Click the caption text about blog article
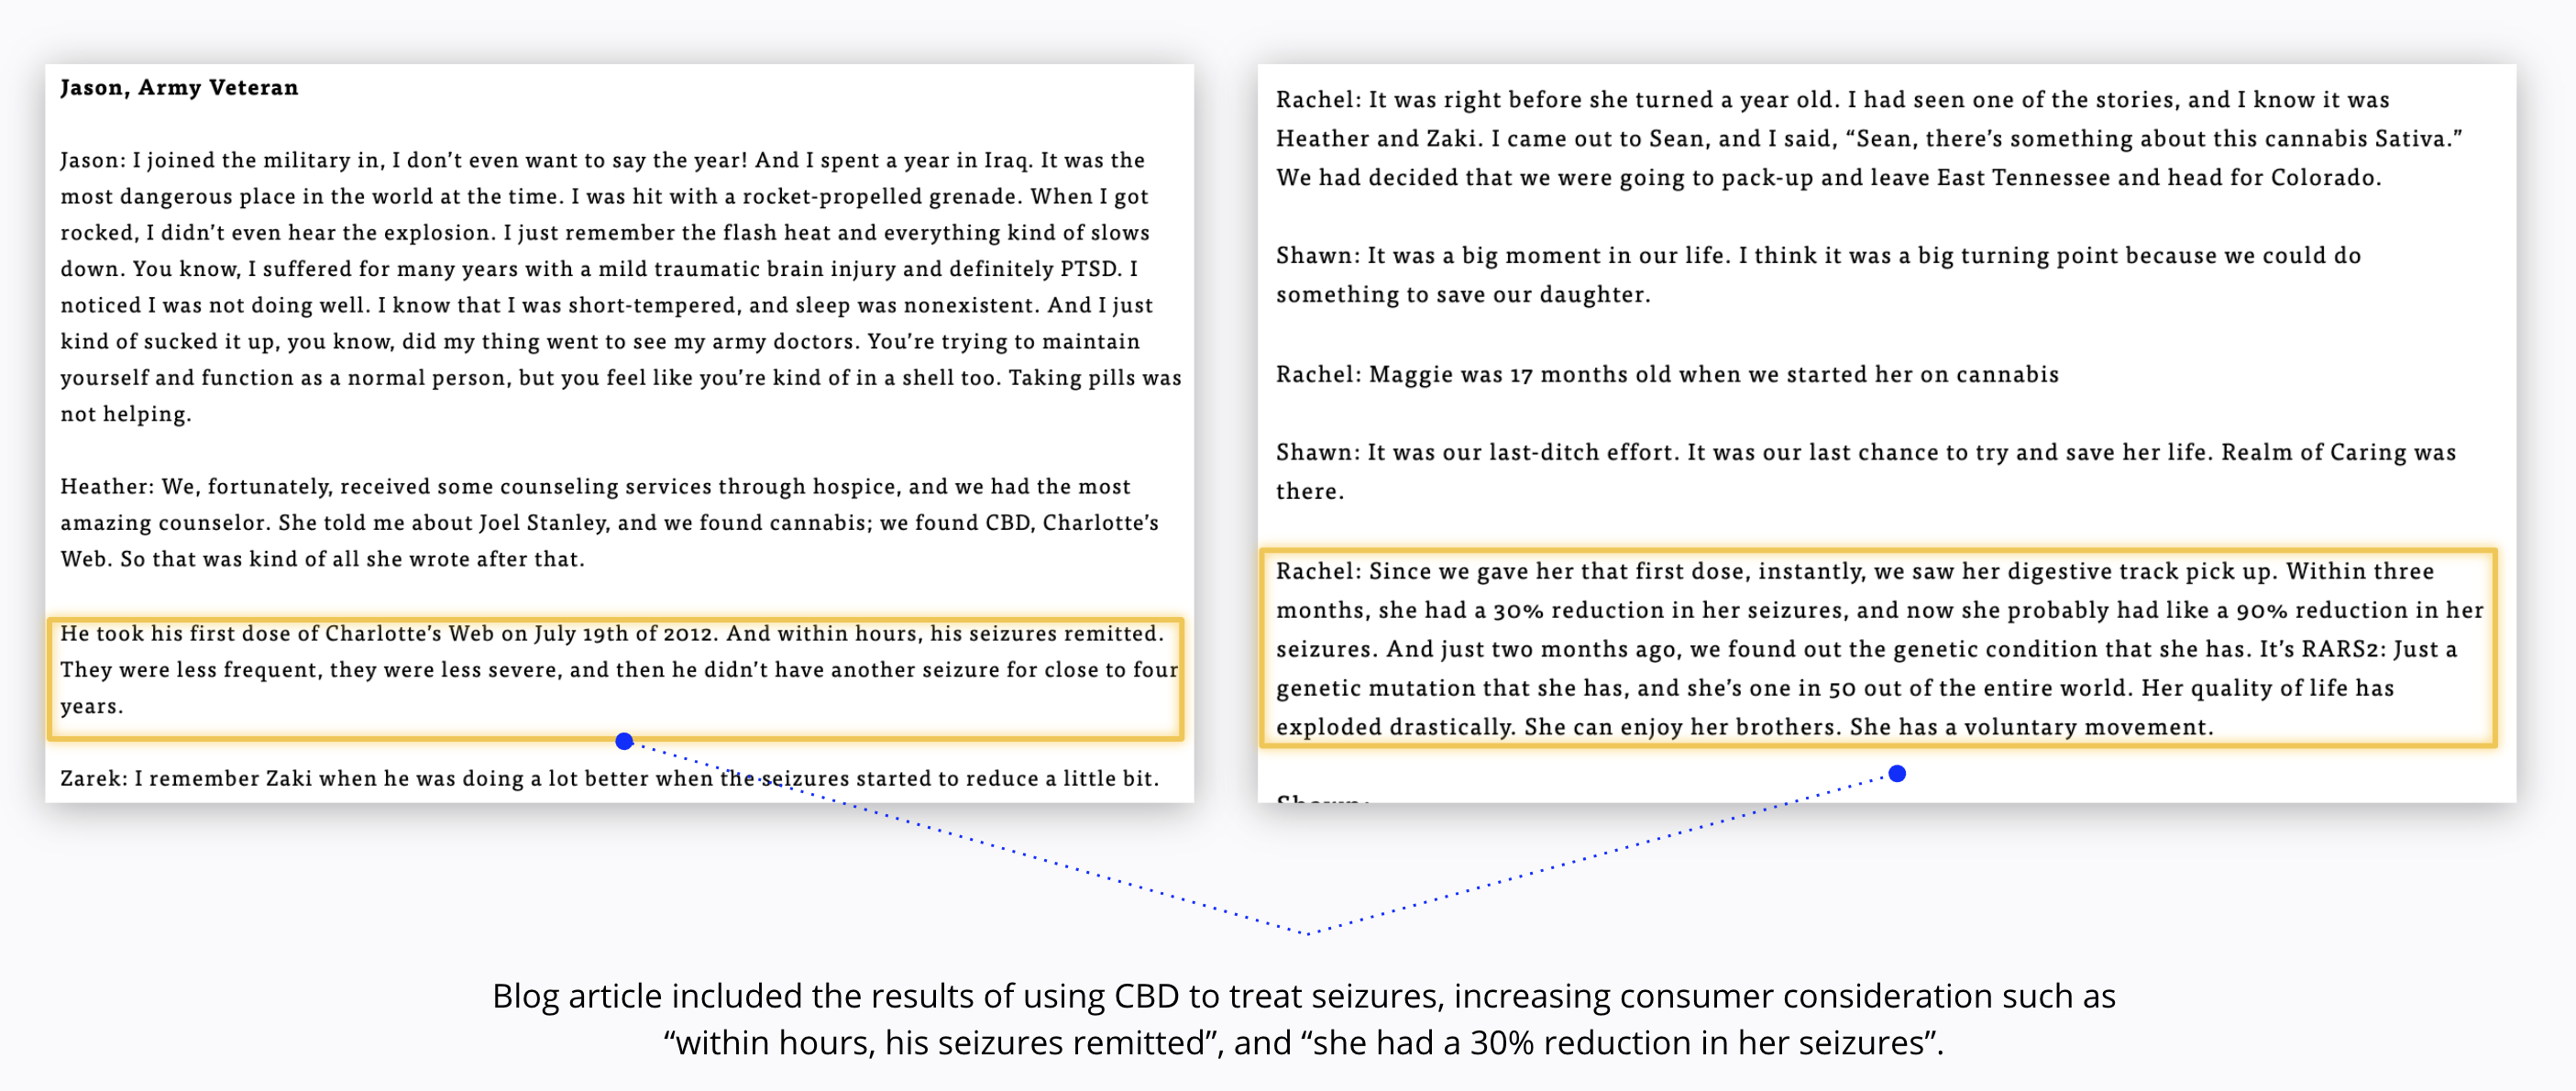 coord(1304,1019)
